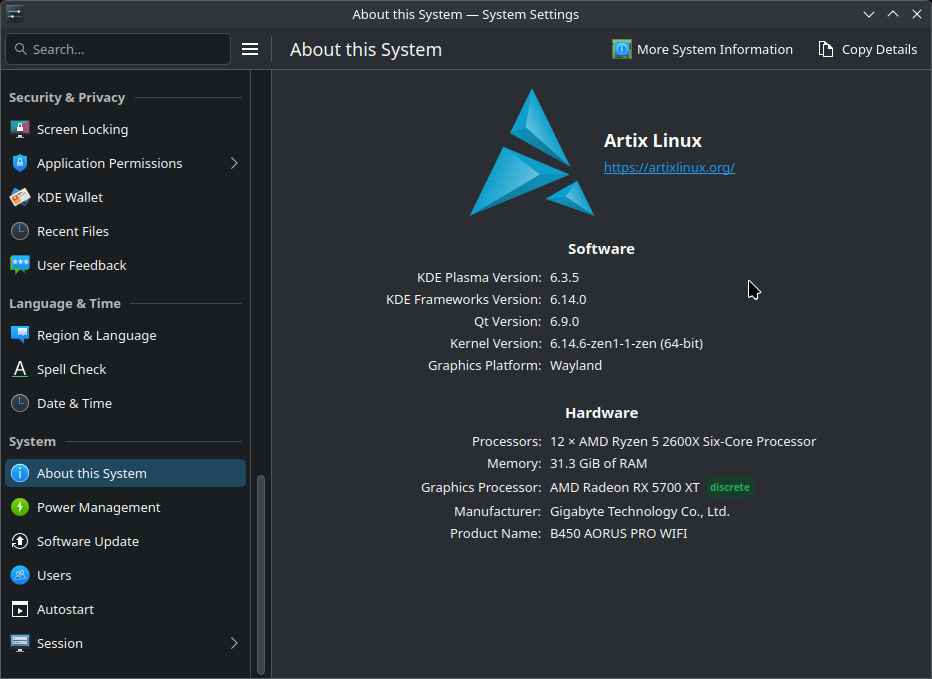This screenshot has height=679, width=932.
Task: Click the Hardware section heading
Action: 602,413
